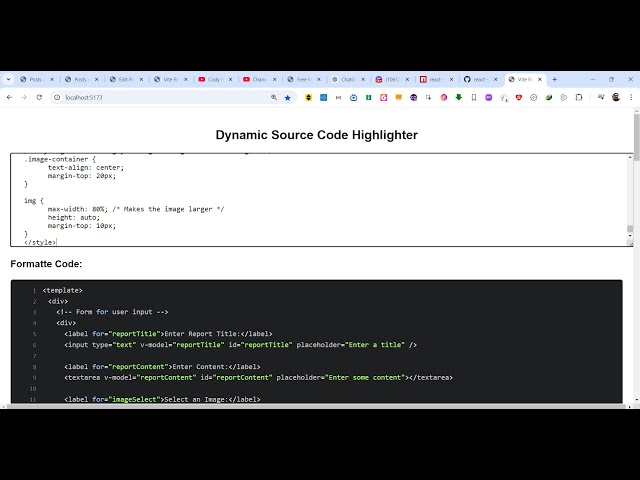Click inside the source code textarea
Viewport: 640px width, 480px height.
pyautogui.click(x=300, y=200)
